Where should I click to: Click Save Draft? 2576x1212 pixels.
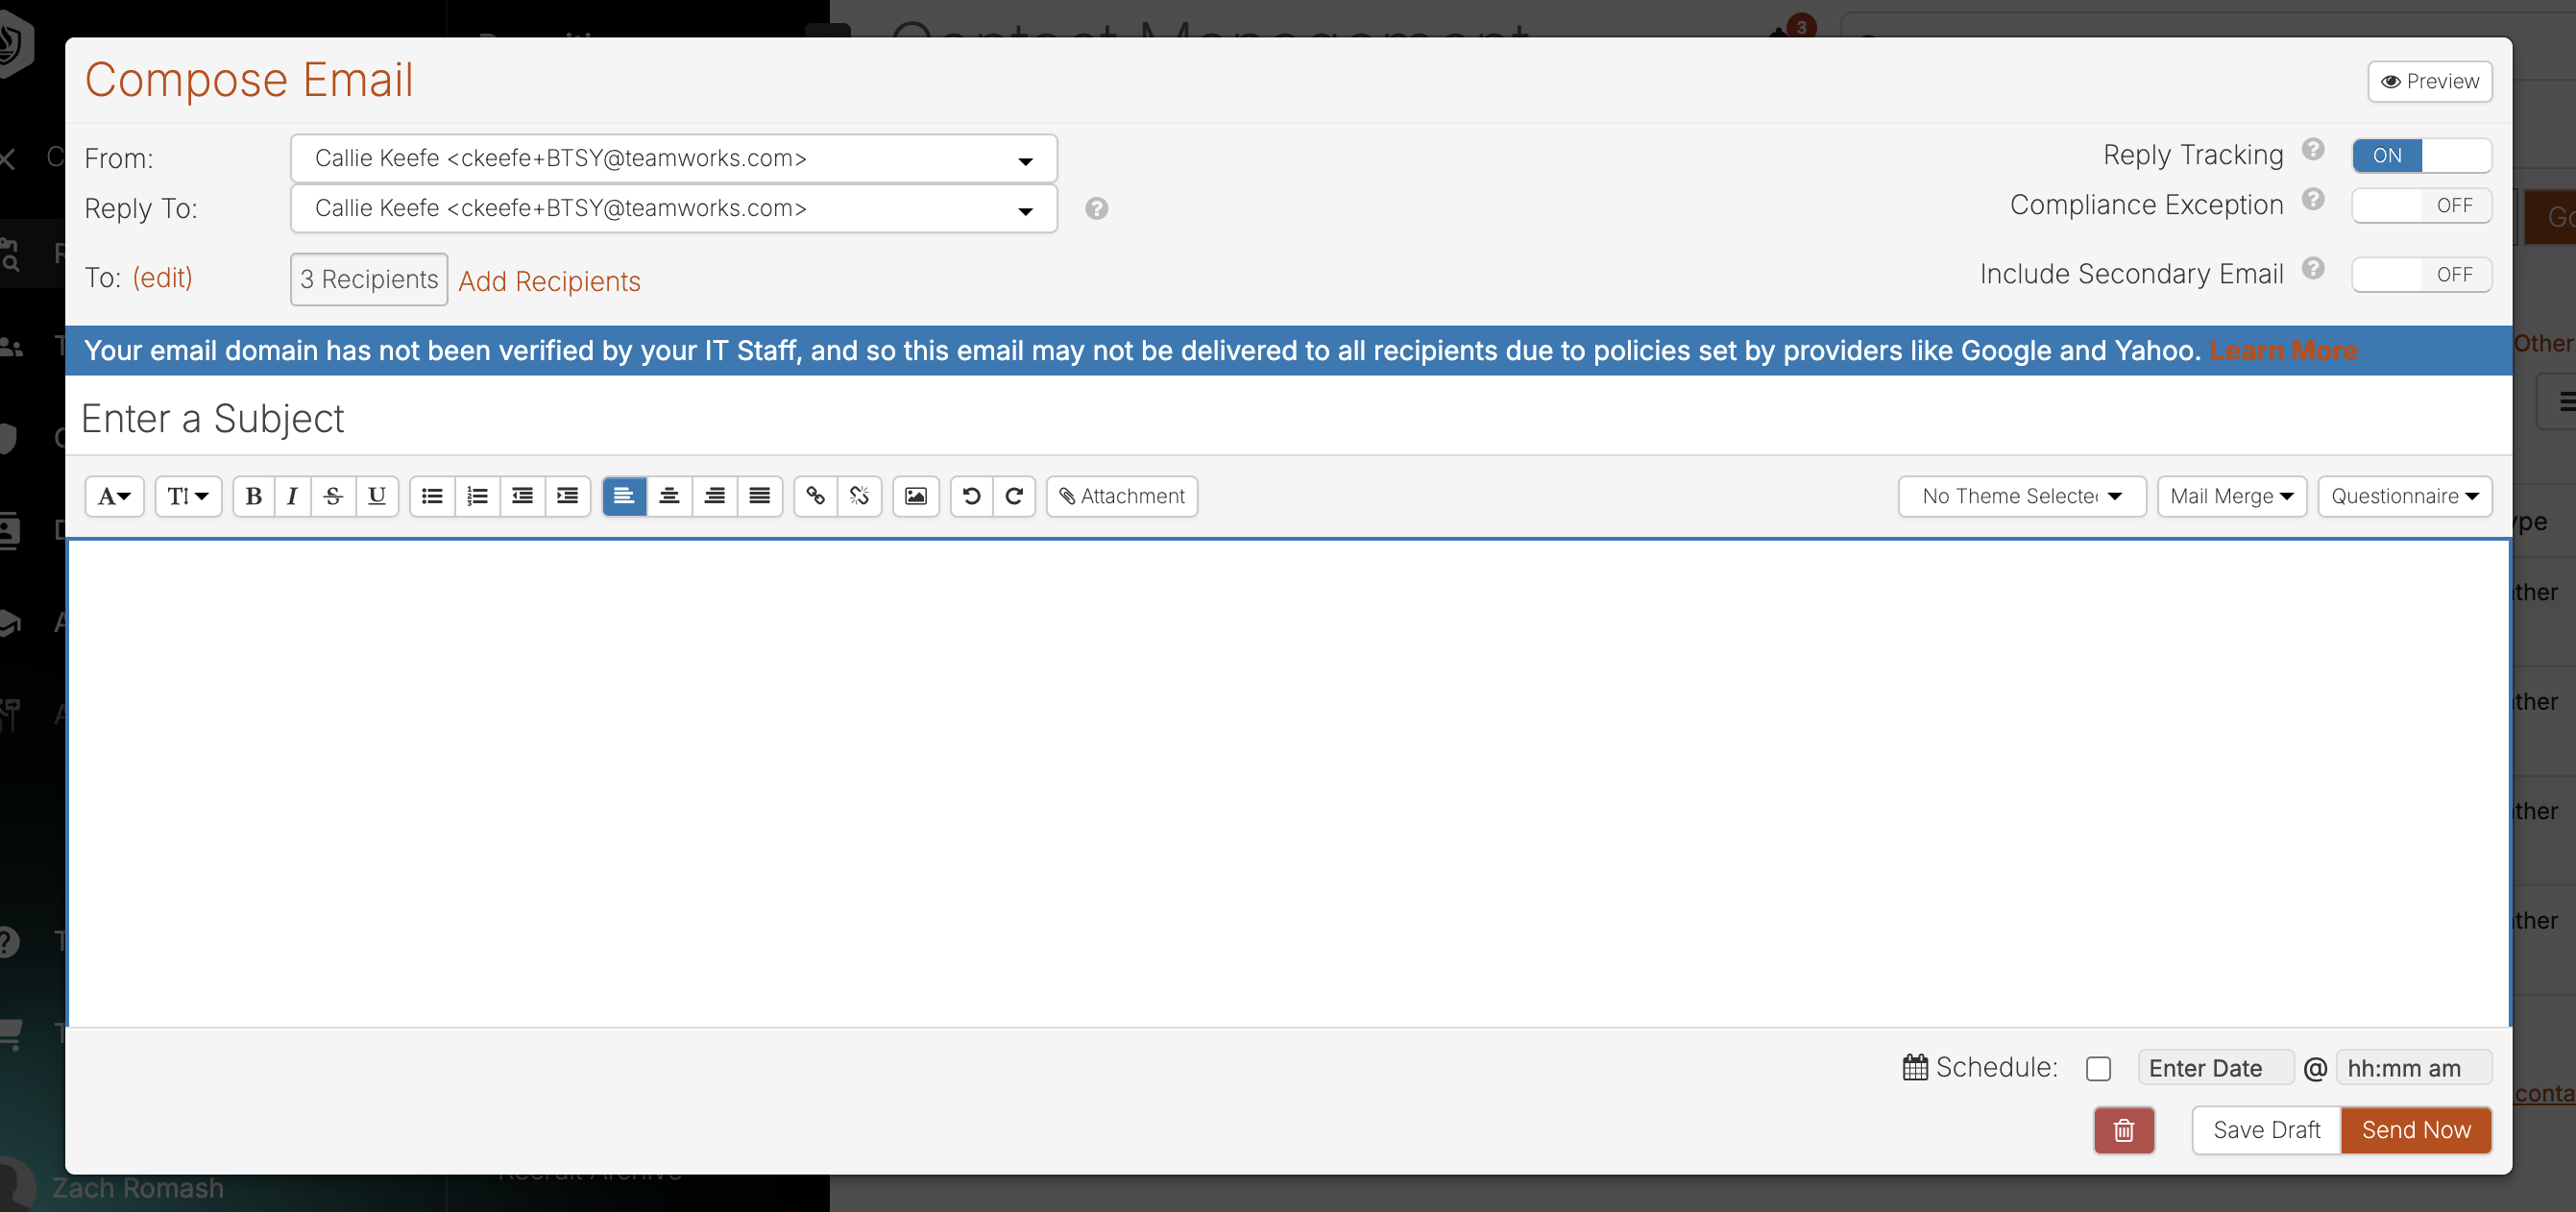2266,1130
